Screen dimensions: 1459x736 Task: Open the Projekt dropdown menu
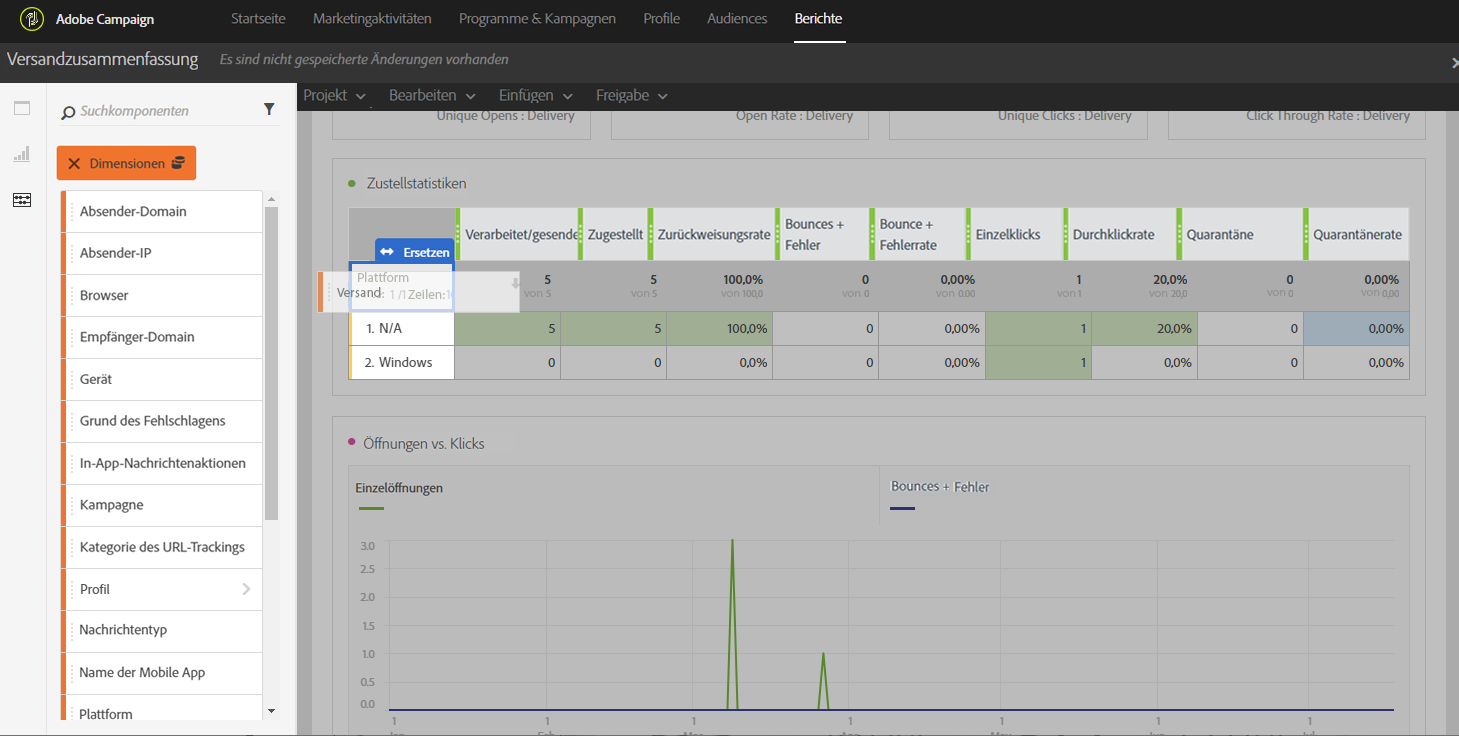[x=335, y=96]
